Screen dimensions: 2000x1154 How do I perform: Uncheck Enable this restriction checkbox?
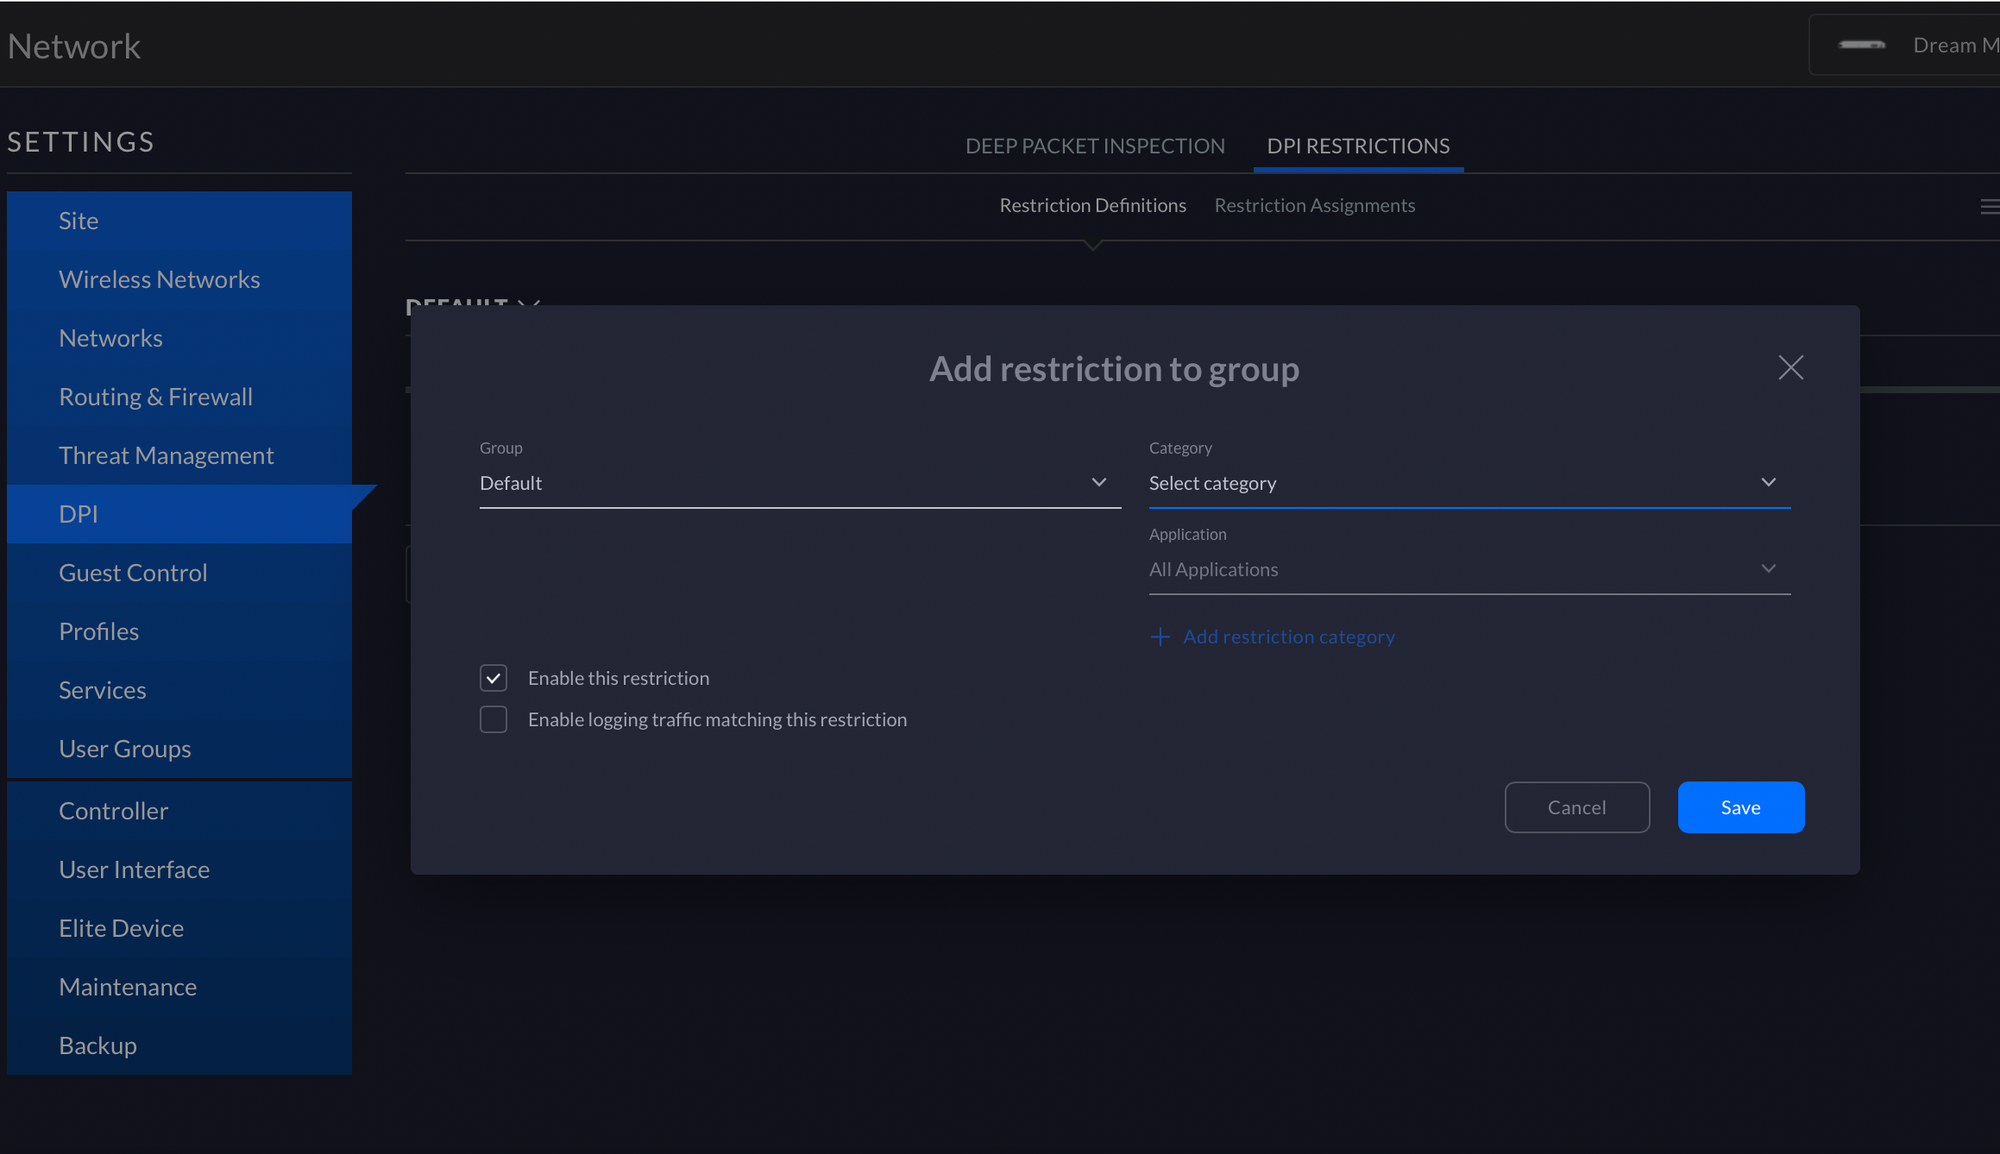coord(494,678)
